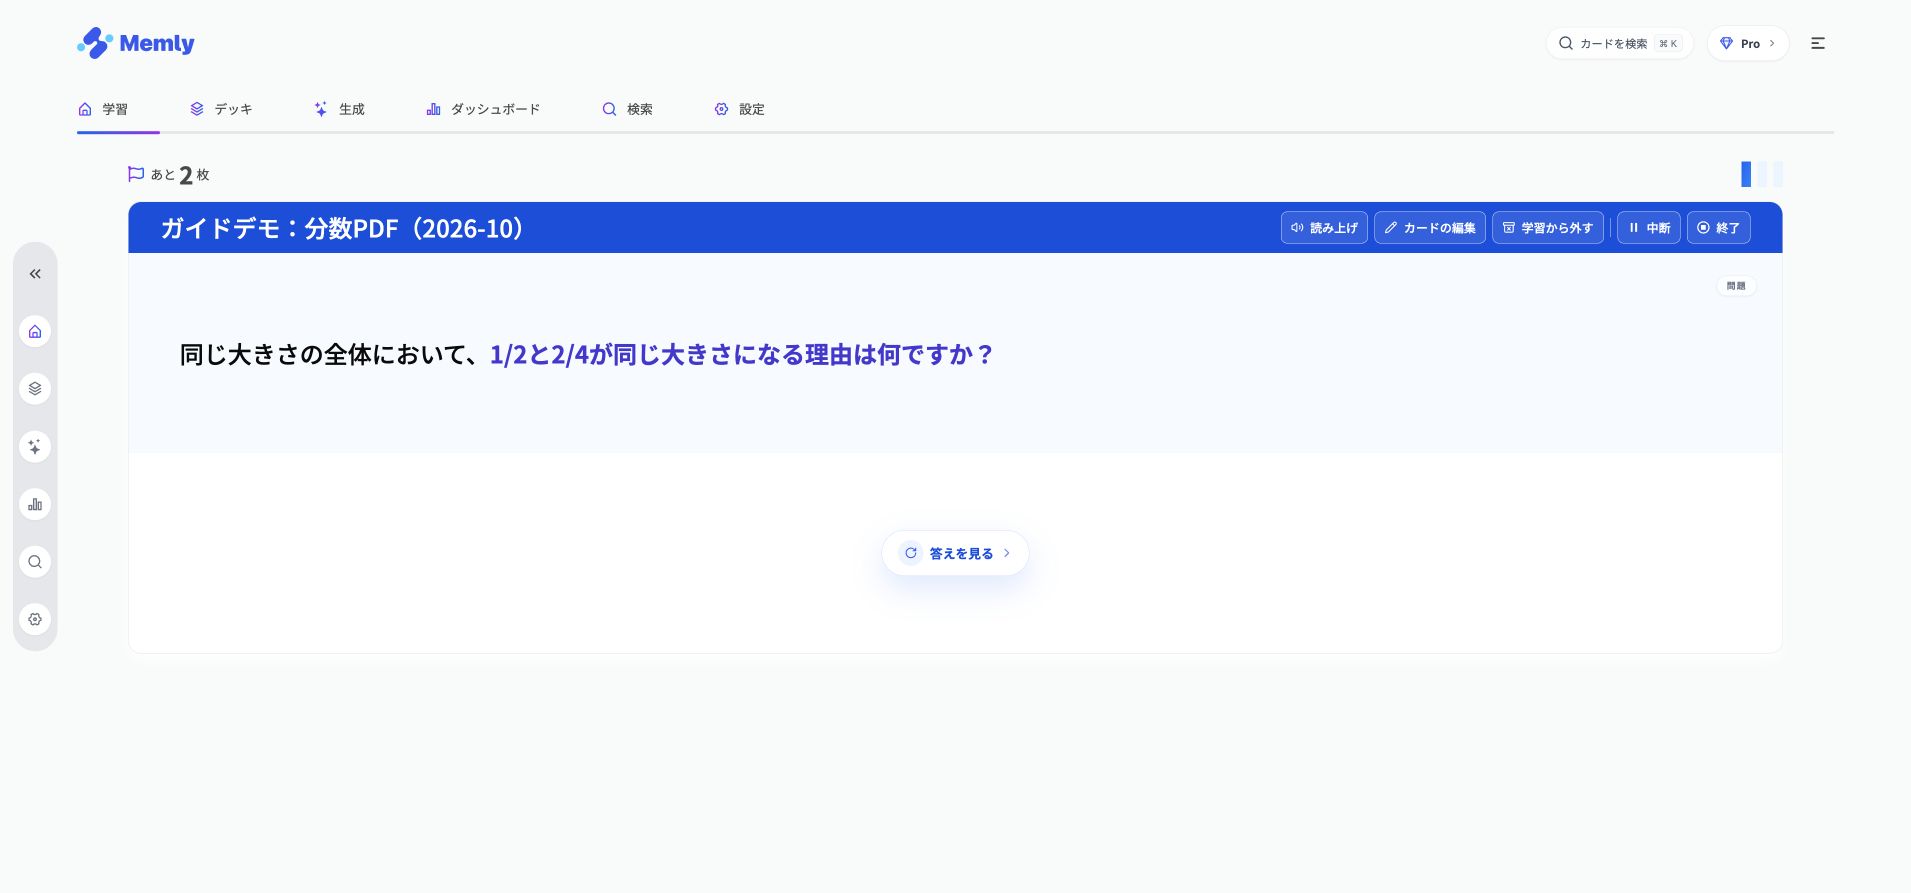Focus the カードを検索 search field
This screenshot has width=1911, height=893.
1619,43
